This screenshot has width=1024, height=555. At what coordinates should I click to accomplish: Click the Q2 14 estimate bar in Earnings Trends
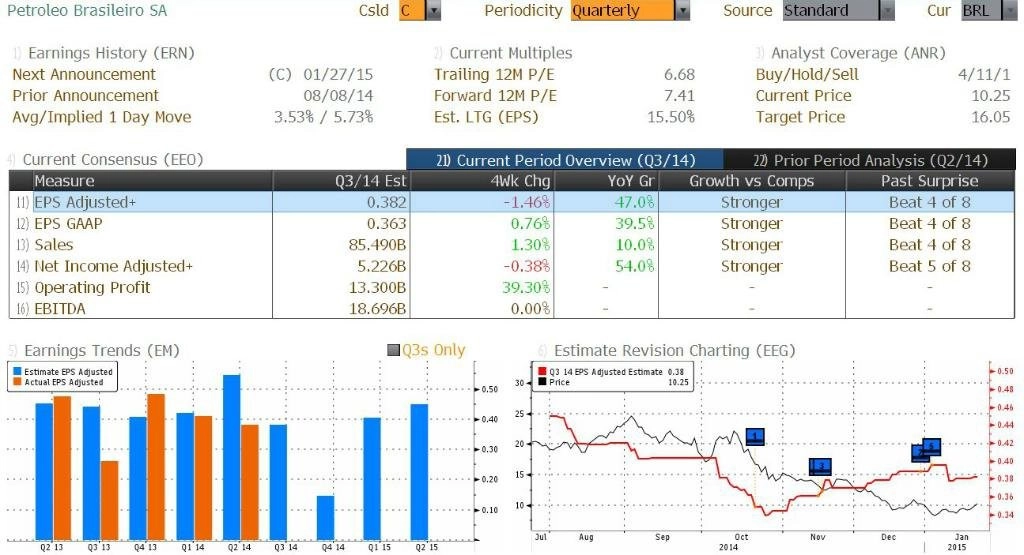pyautogui.click(x=232, y=457)
